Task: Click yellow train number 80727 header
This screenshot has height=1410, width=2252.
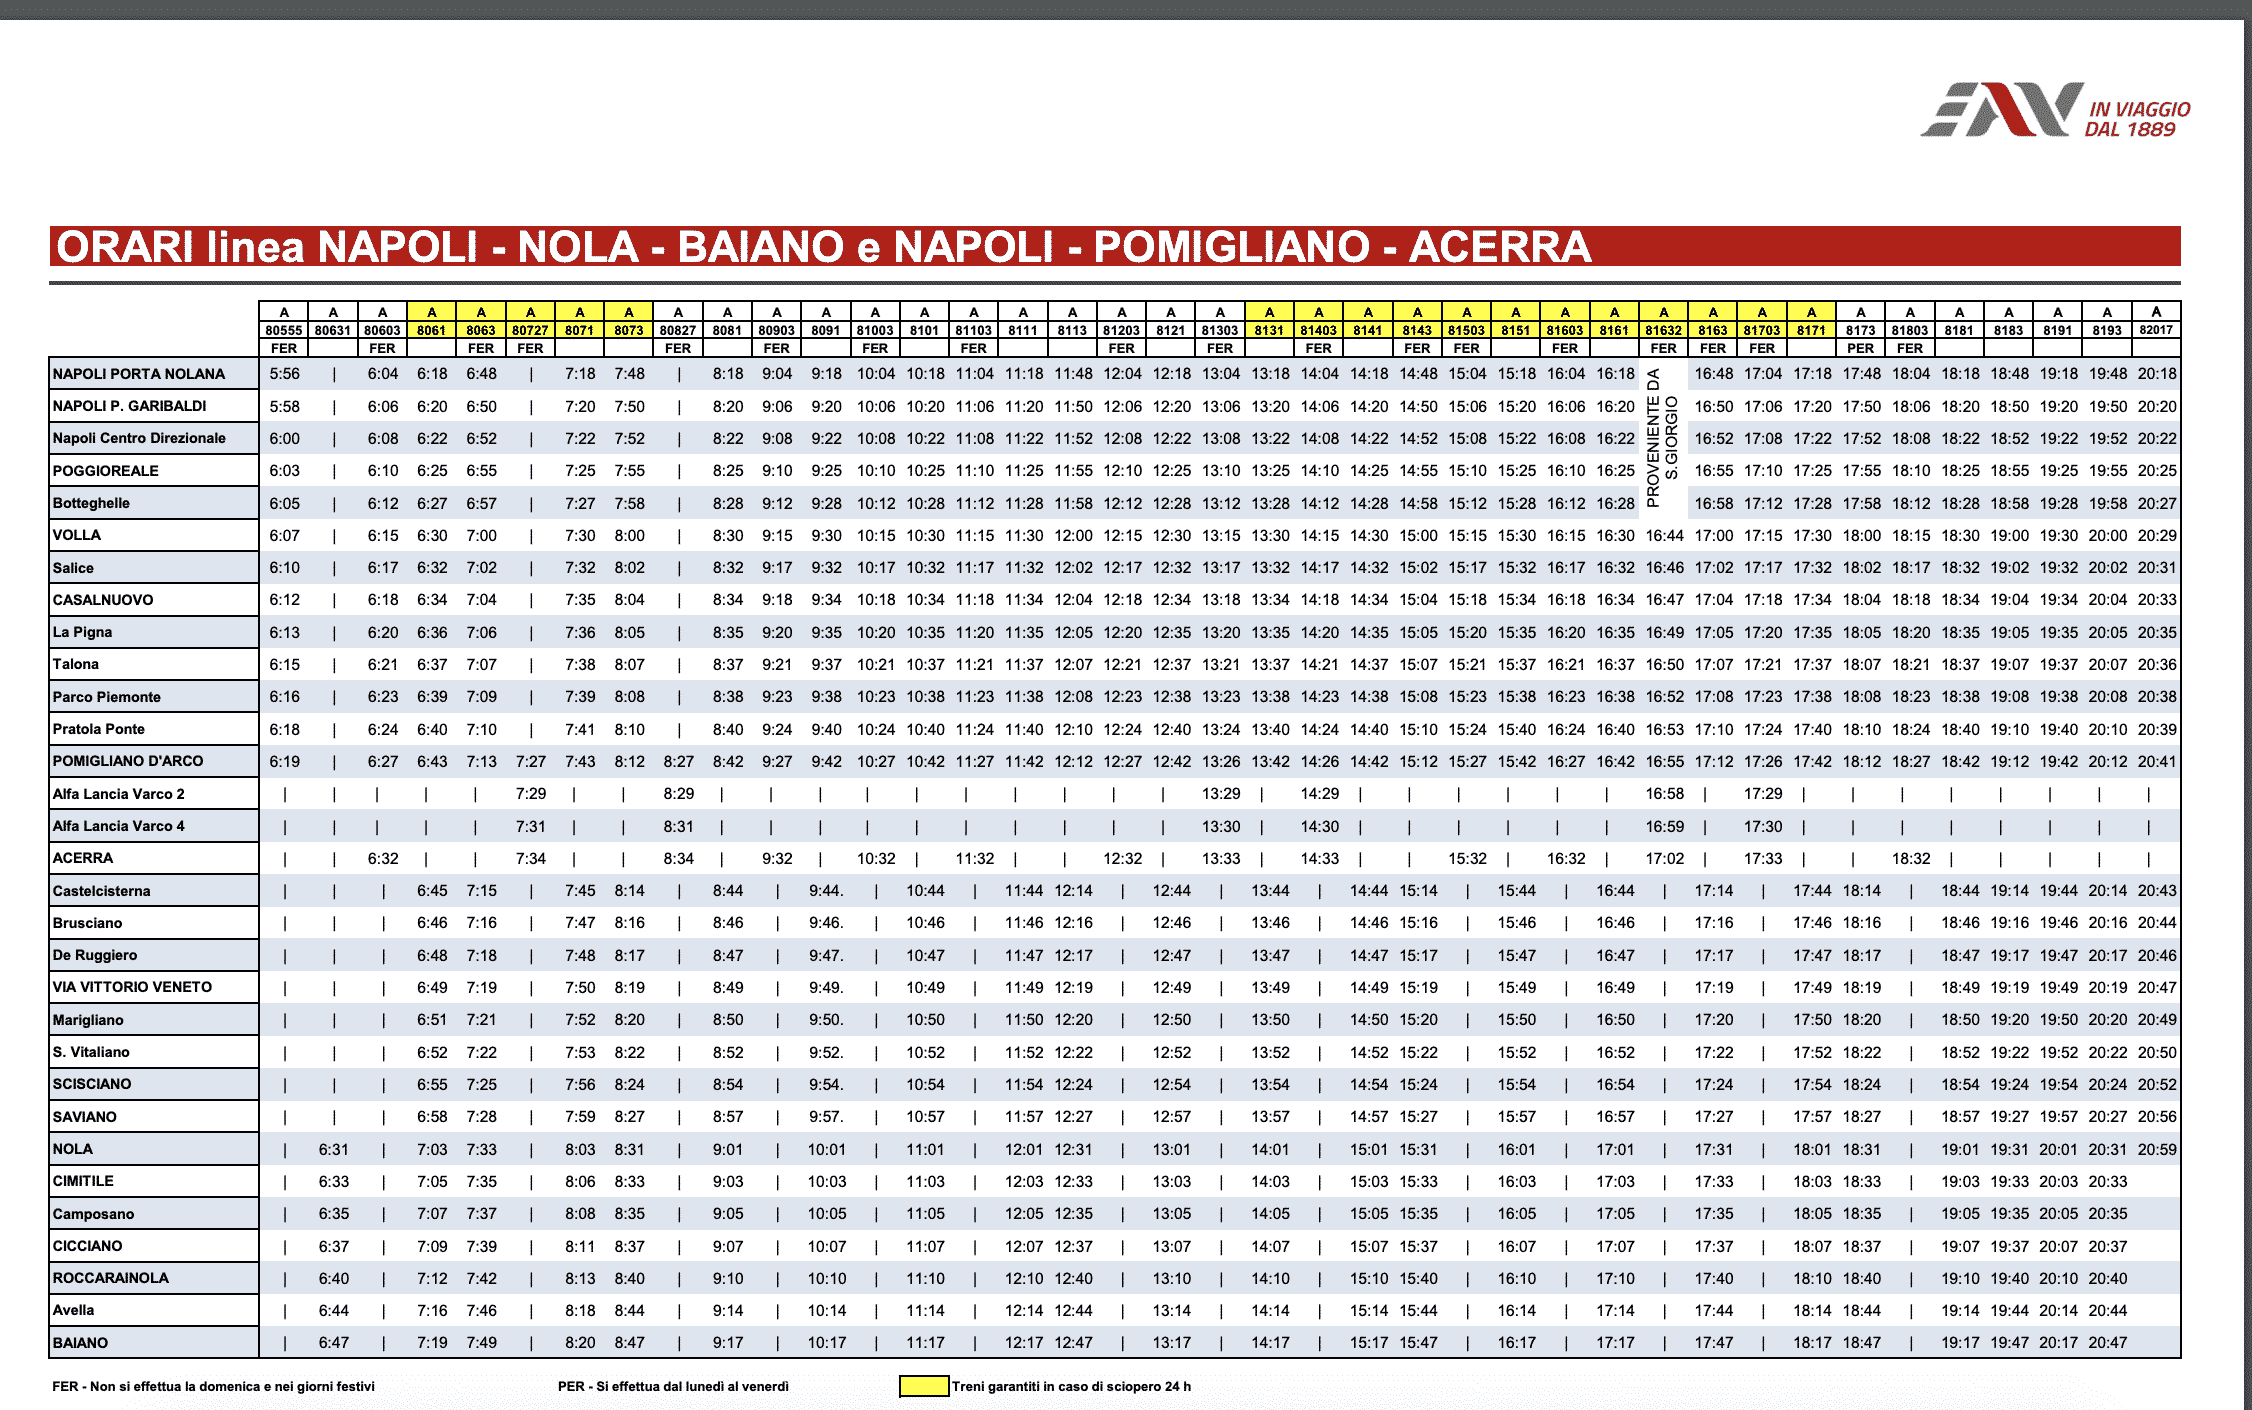Action: point(530,330)
